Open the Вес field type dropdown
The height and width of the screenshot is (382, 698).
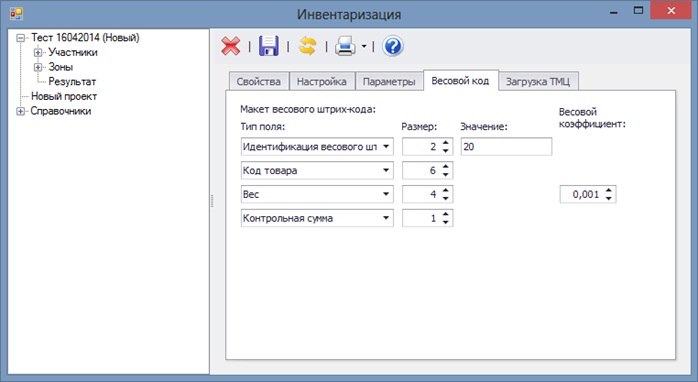386,194
